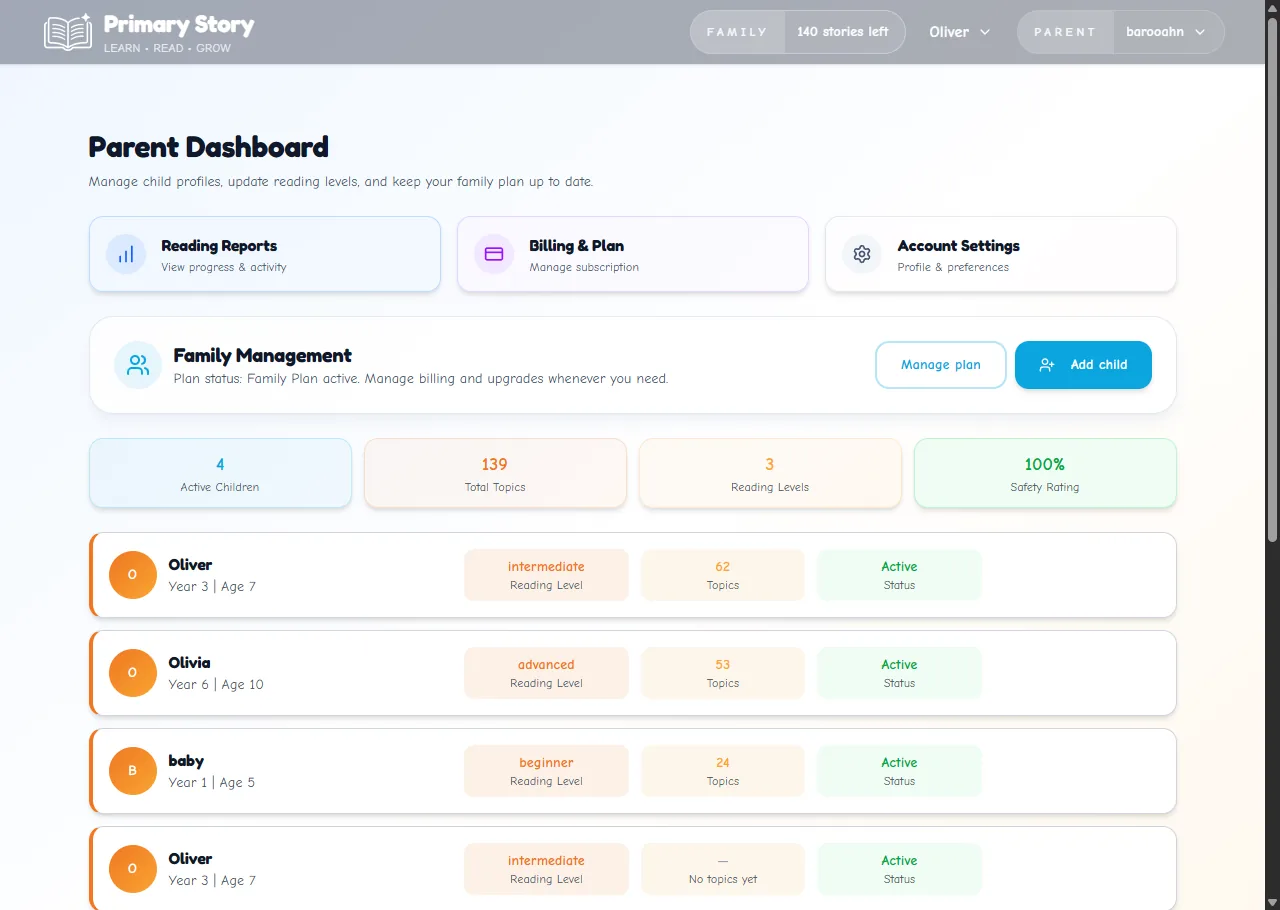1280x910 pixels.
Task: Click the Billing & Plan credit card icon
Action: (x=494, y=254)
